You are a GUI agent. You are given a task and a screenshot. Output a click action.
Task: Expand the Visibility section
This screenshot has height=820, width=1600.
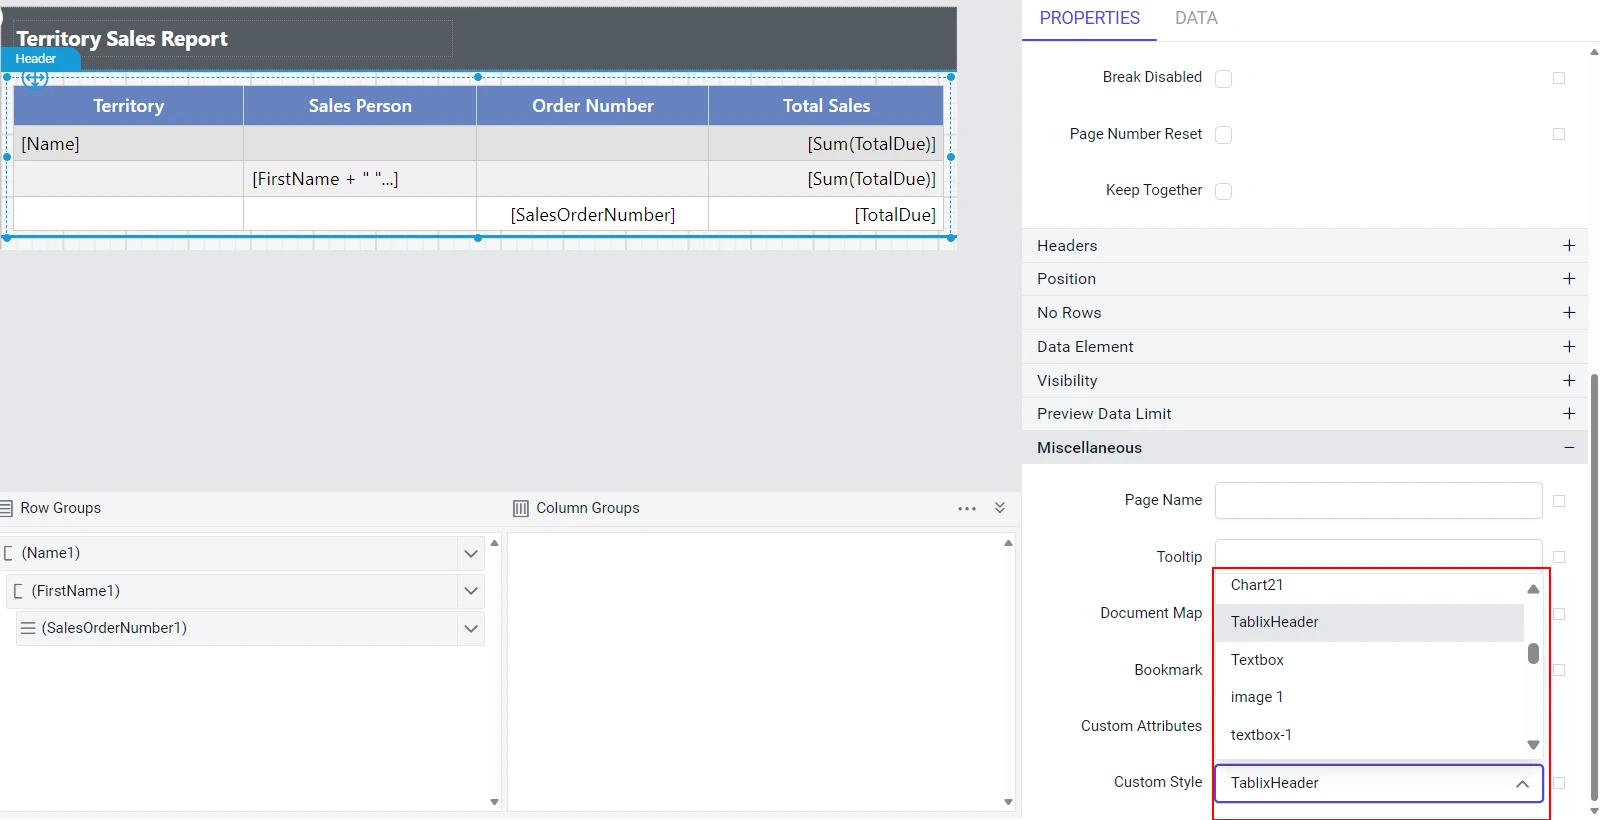pyautogui.click(x=1569, y=381)
